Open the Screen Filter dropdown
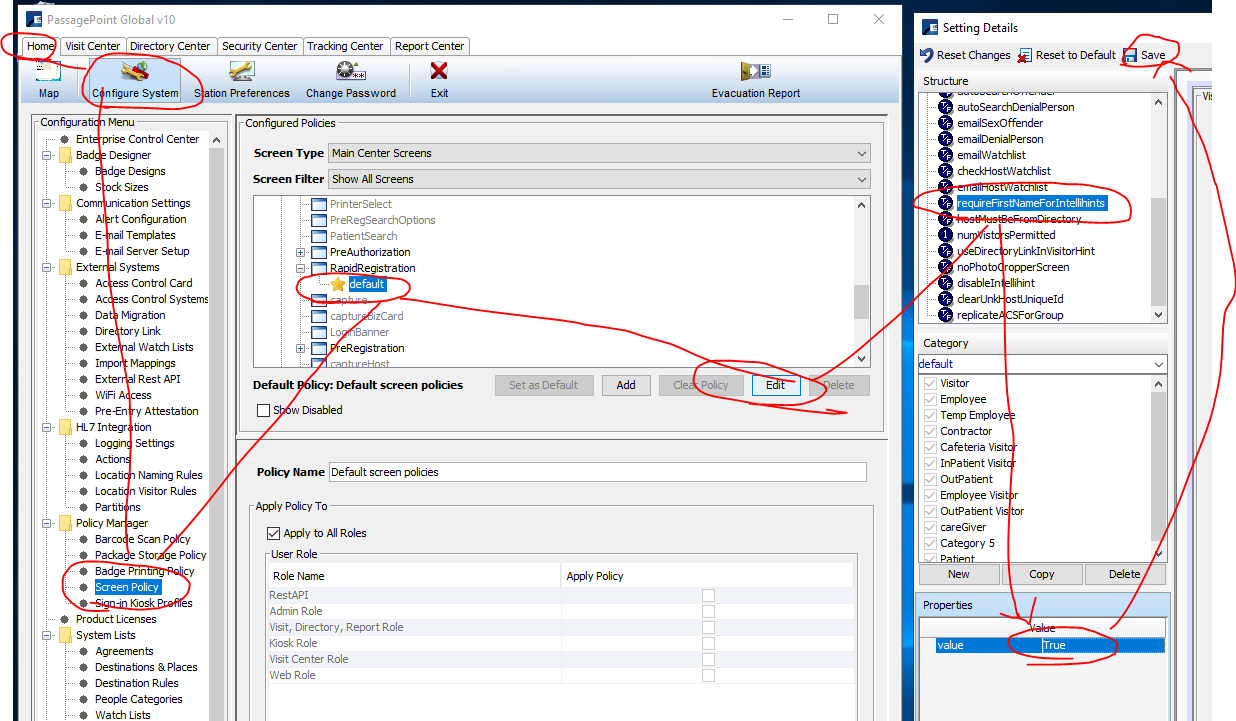This screenshot has height=721, width=1236. [600, 179]
